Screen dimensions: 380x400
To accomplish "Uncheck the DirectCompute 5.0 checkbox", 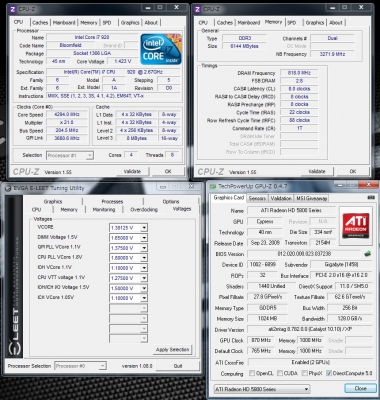I will 329,373.
